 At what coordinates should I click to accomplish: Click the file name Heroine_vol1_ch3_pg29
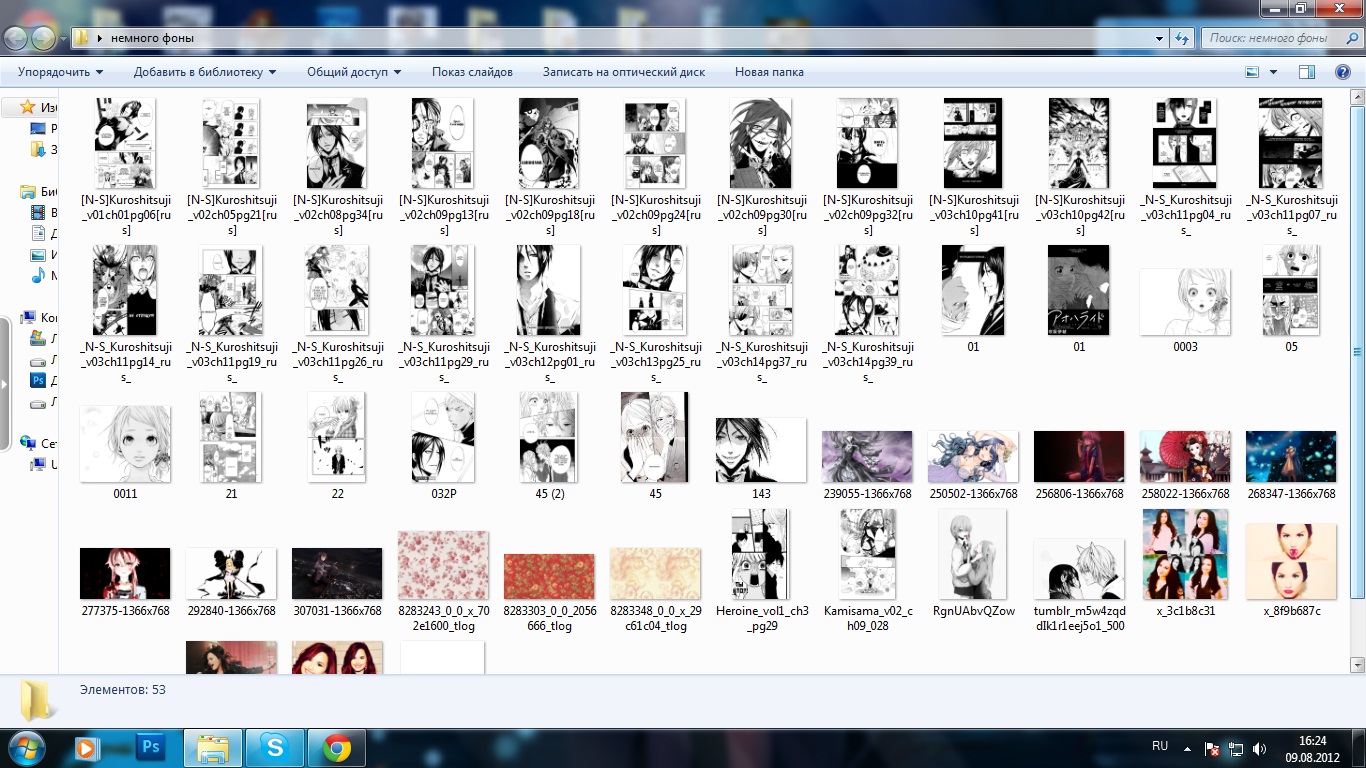pyautogui.click(x=761, y=618)
